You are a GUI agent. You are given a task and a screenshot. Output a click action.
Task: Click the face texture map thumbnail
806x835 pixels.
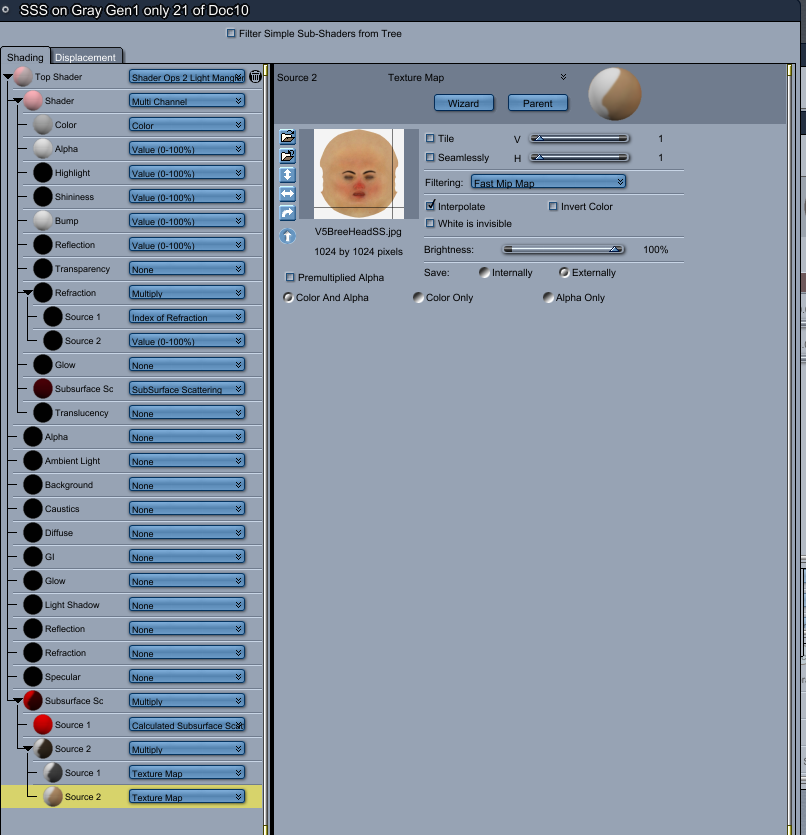click(x=359, y=174)
